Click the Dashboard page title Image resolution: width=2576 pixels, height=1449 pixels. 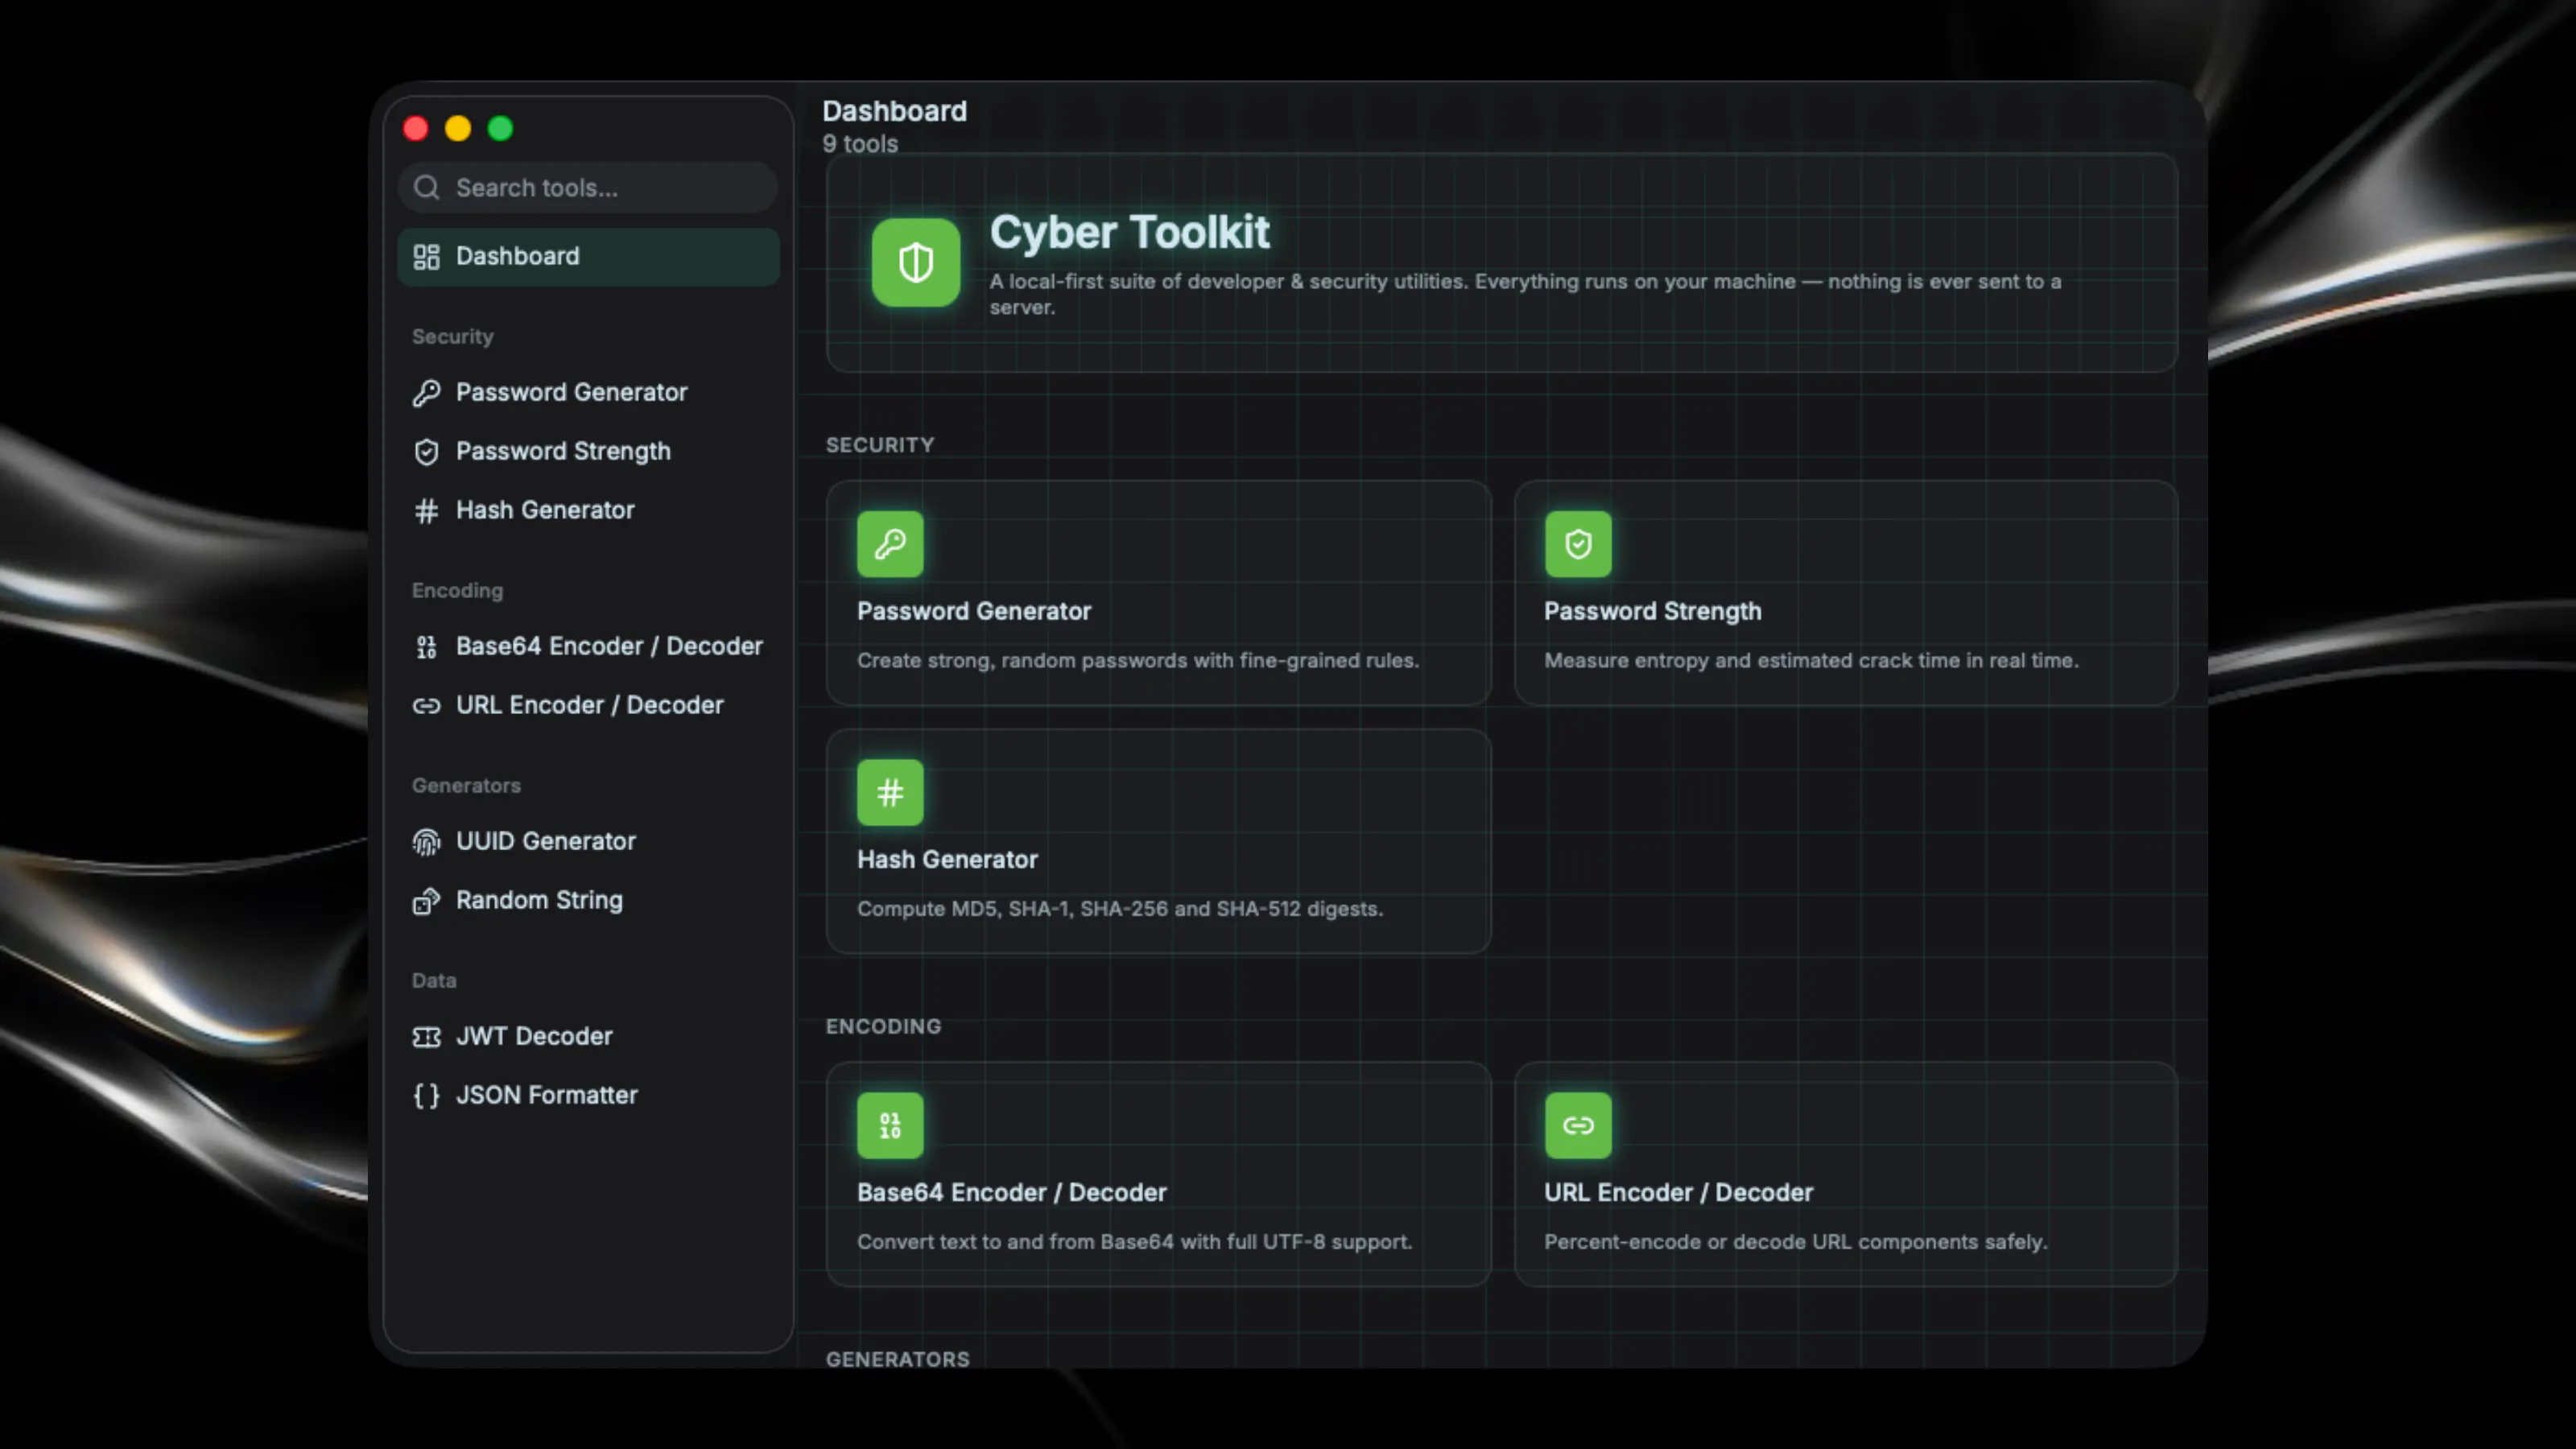[x=894, y=111]
